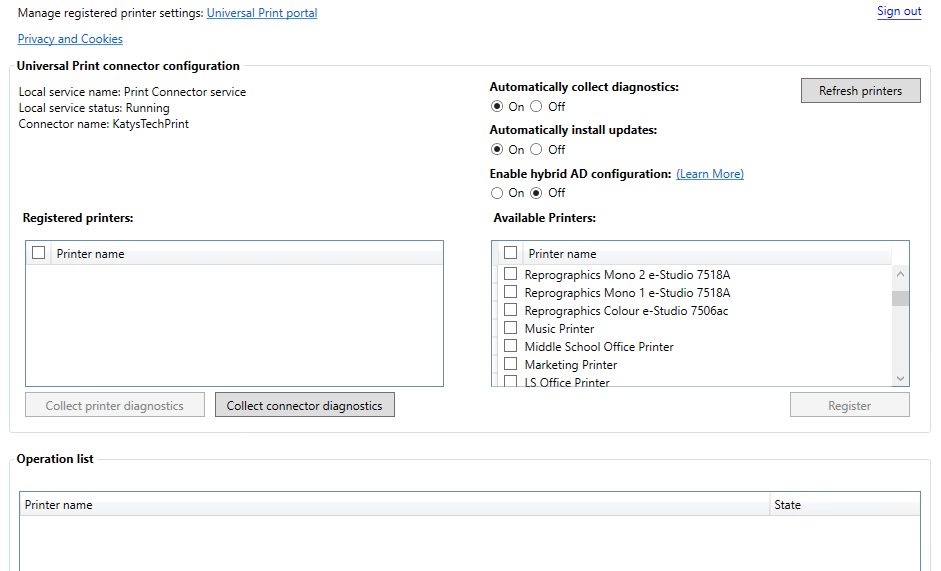Click the State column header in Operation list
Viewport: 941px width, 571px height.
(788, 505)
